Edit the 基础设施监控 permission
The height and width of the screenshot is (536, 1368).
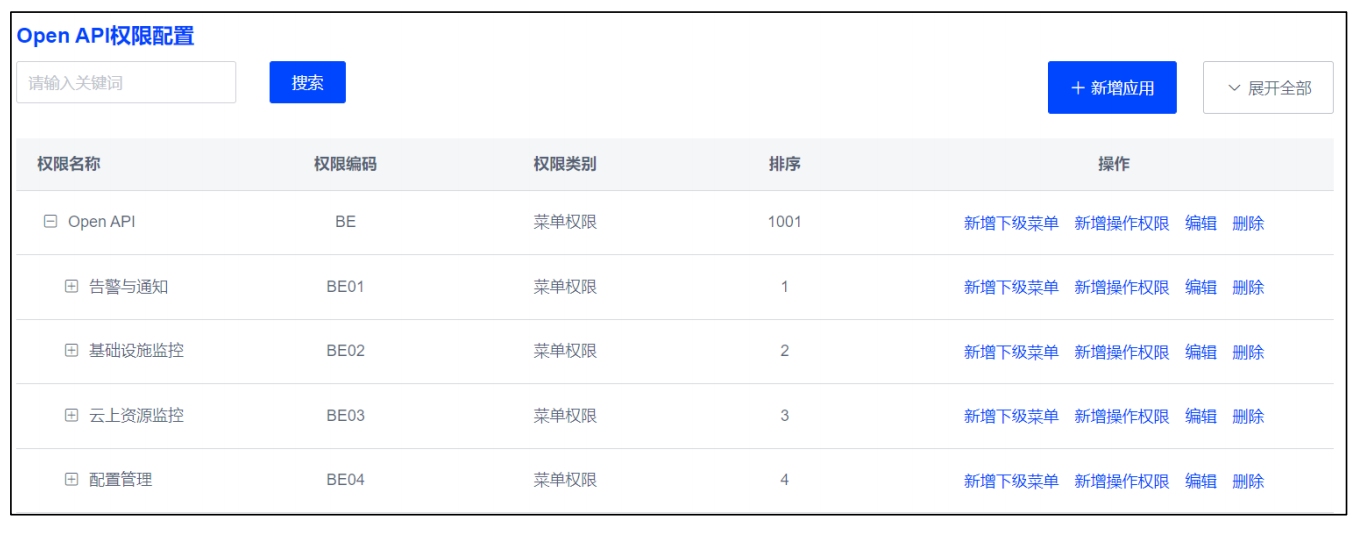[x=1201, y=352]
